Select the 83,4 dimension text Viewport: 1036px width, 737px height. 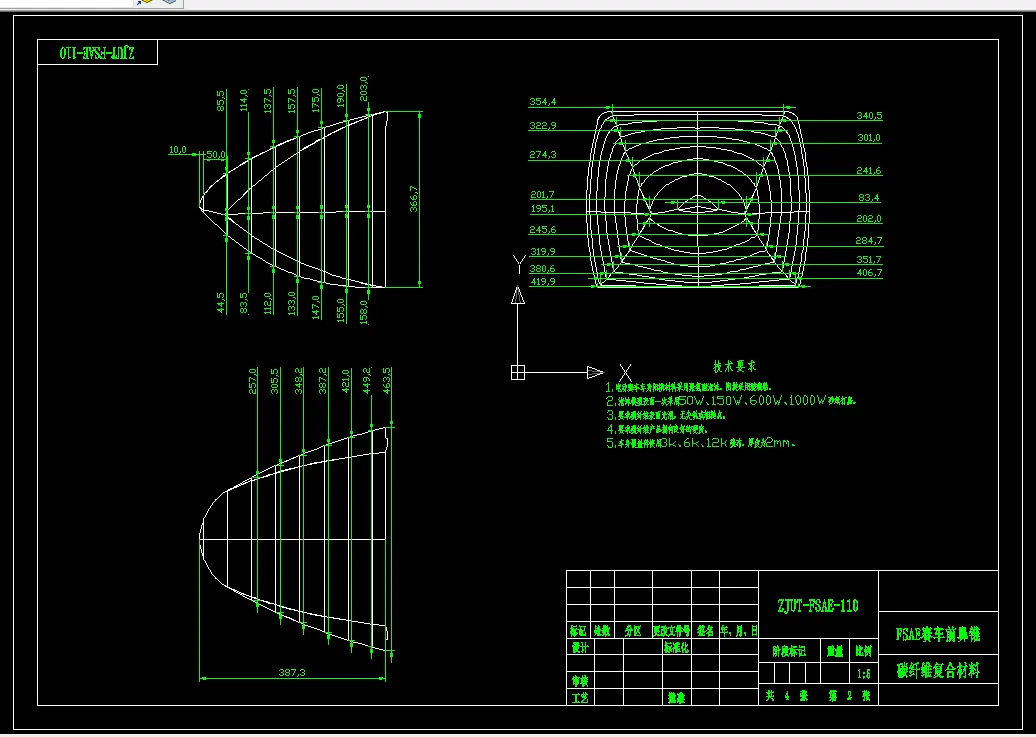pyautogui.click(x=869, y=197)
